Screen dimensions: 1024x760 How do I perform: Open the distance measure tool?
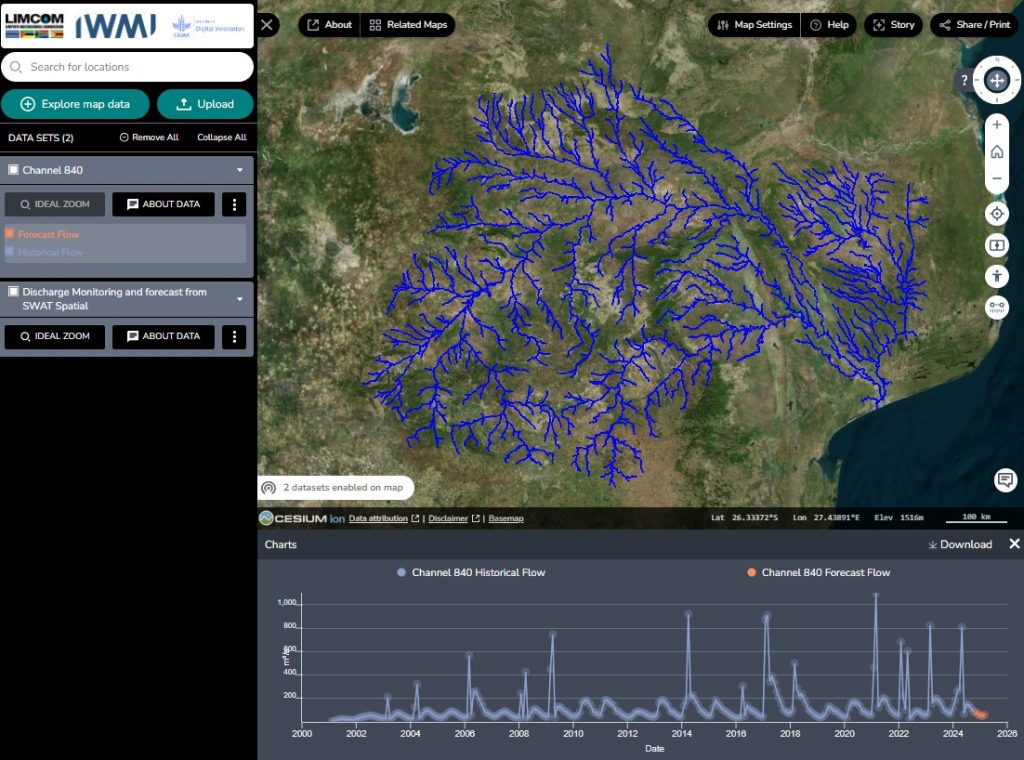coord(996,308)
